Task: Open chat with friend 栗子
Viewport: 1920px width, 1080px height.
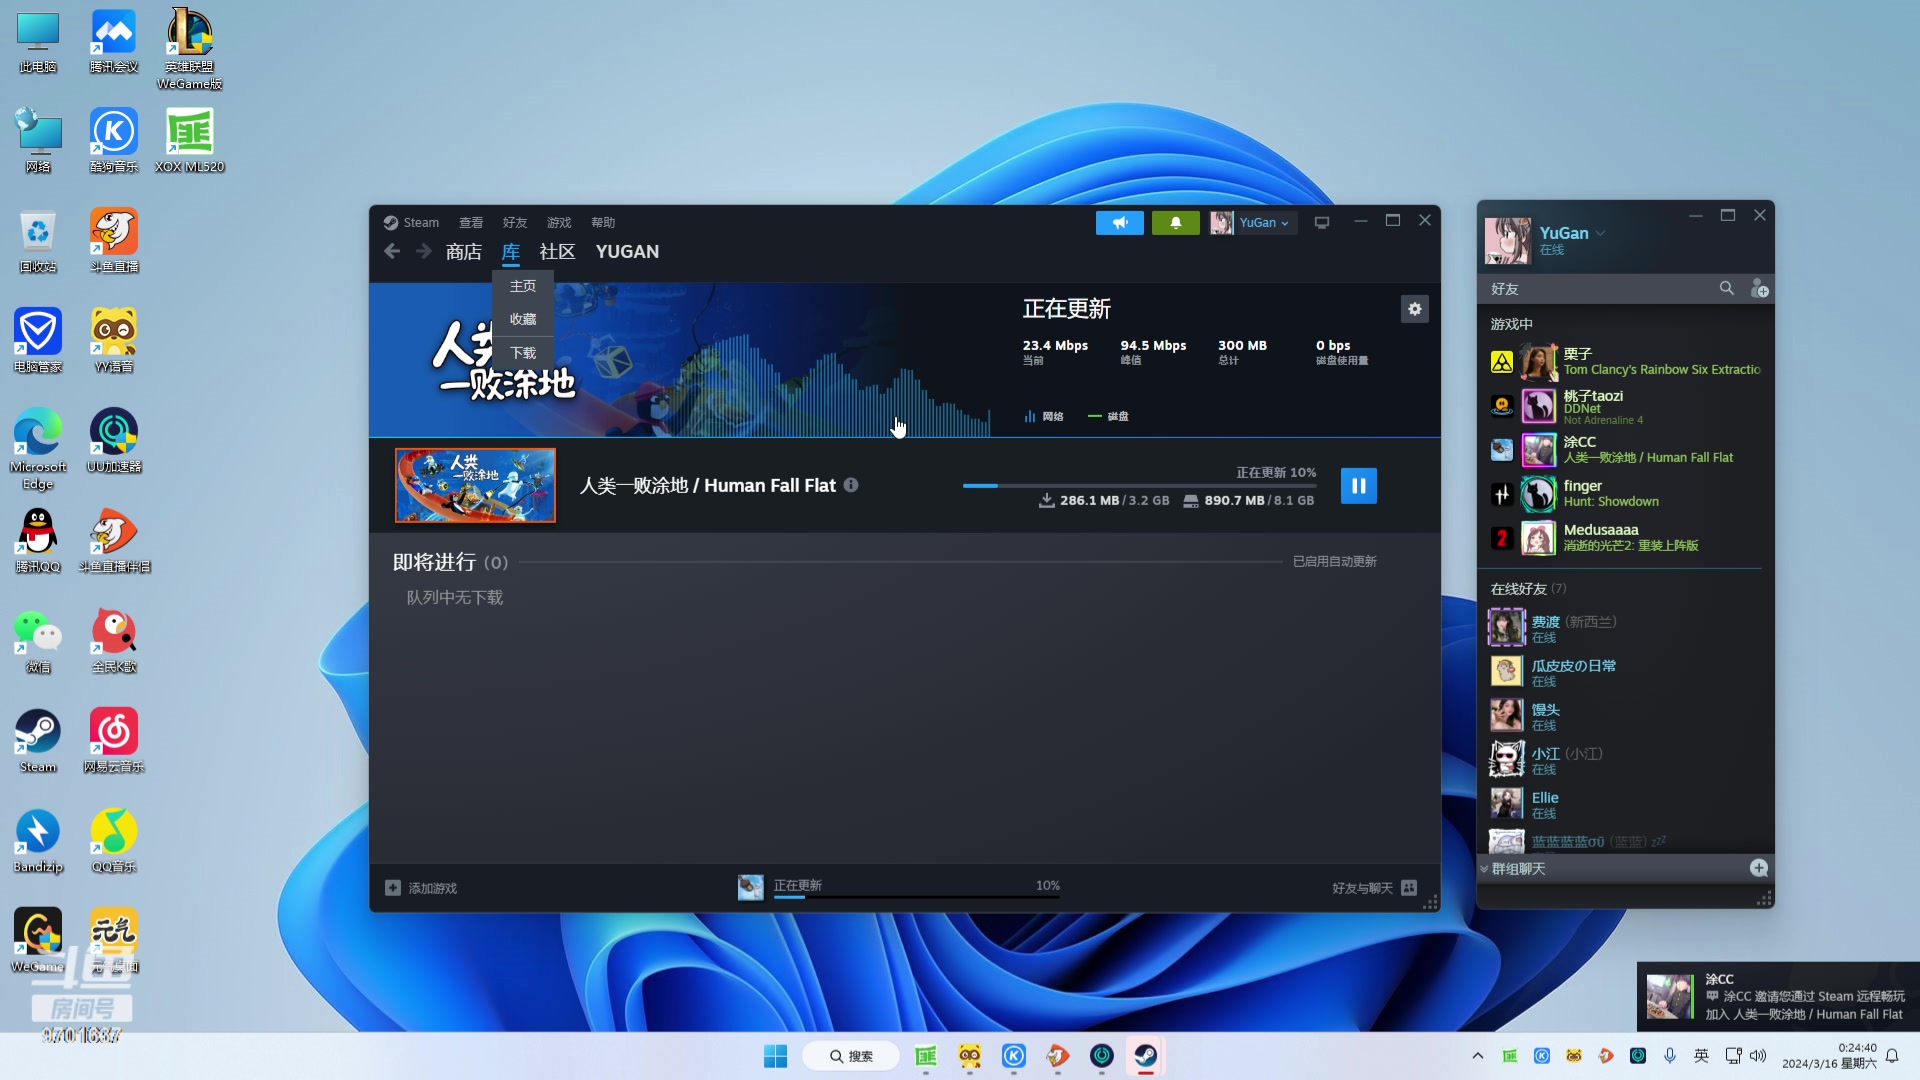Action: [1625, 362]
